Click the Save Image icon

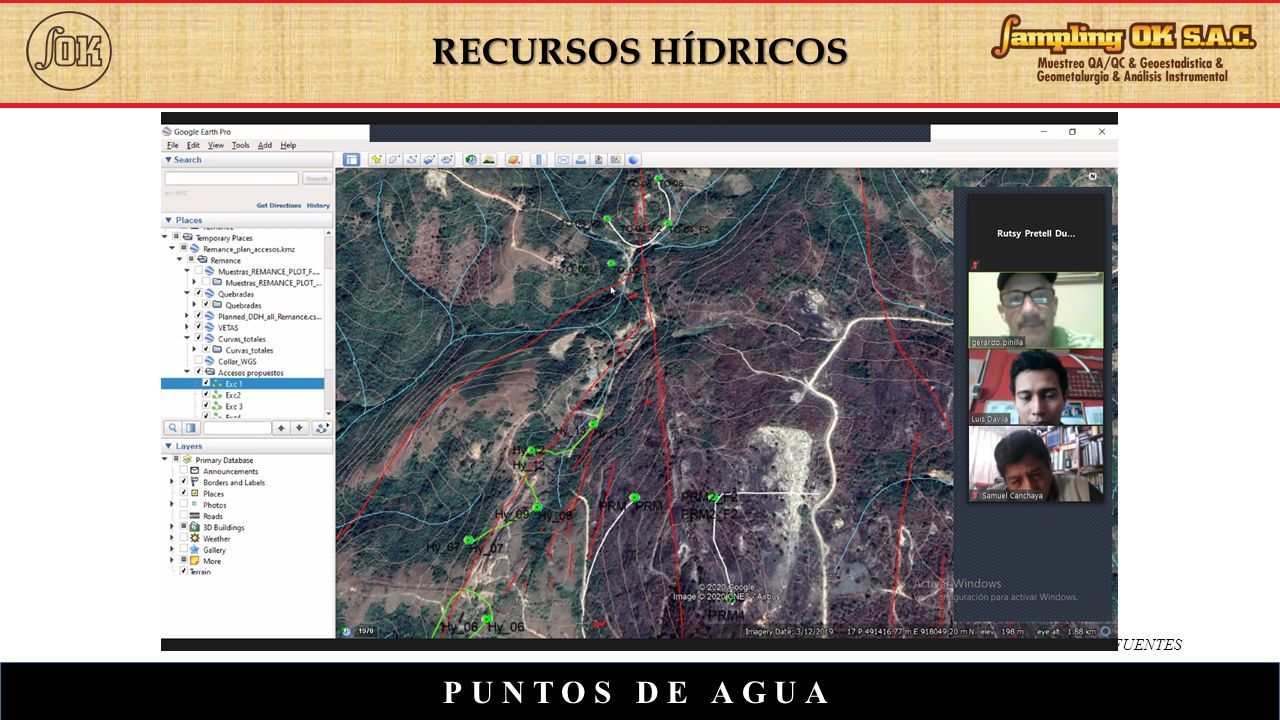pos(599,159)
